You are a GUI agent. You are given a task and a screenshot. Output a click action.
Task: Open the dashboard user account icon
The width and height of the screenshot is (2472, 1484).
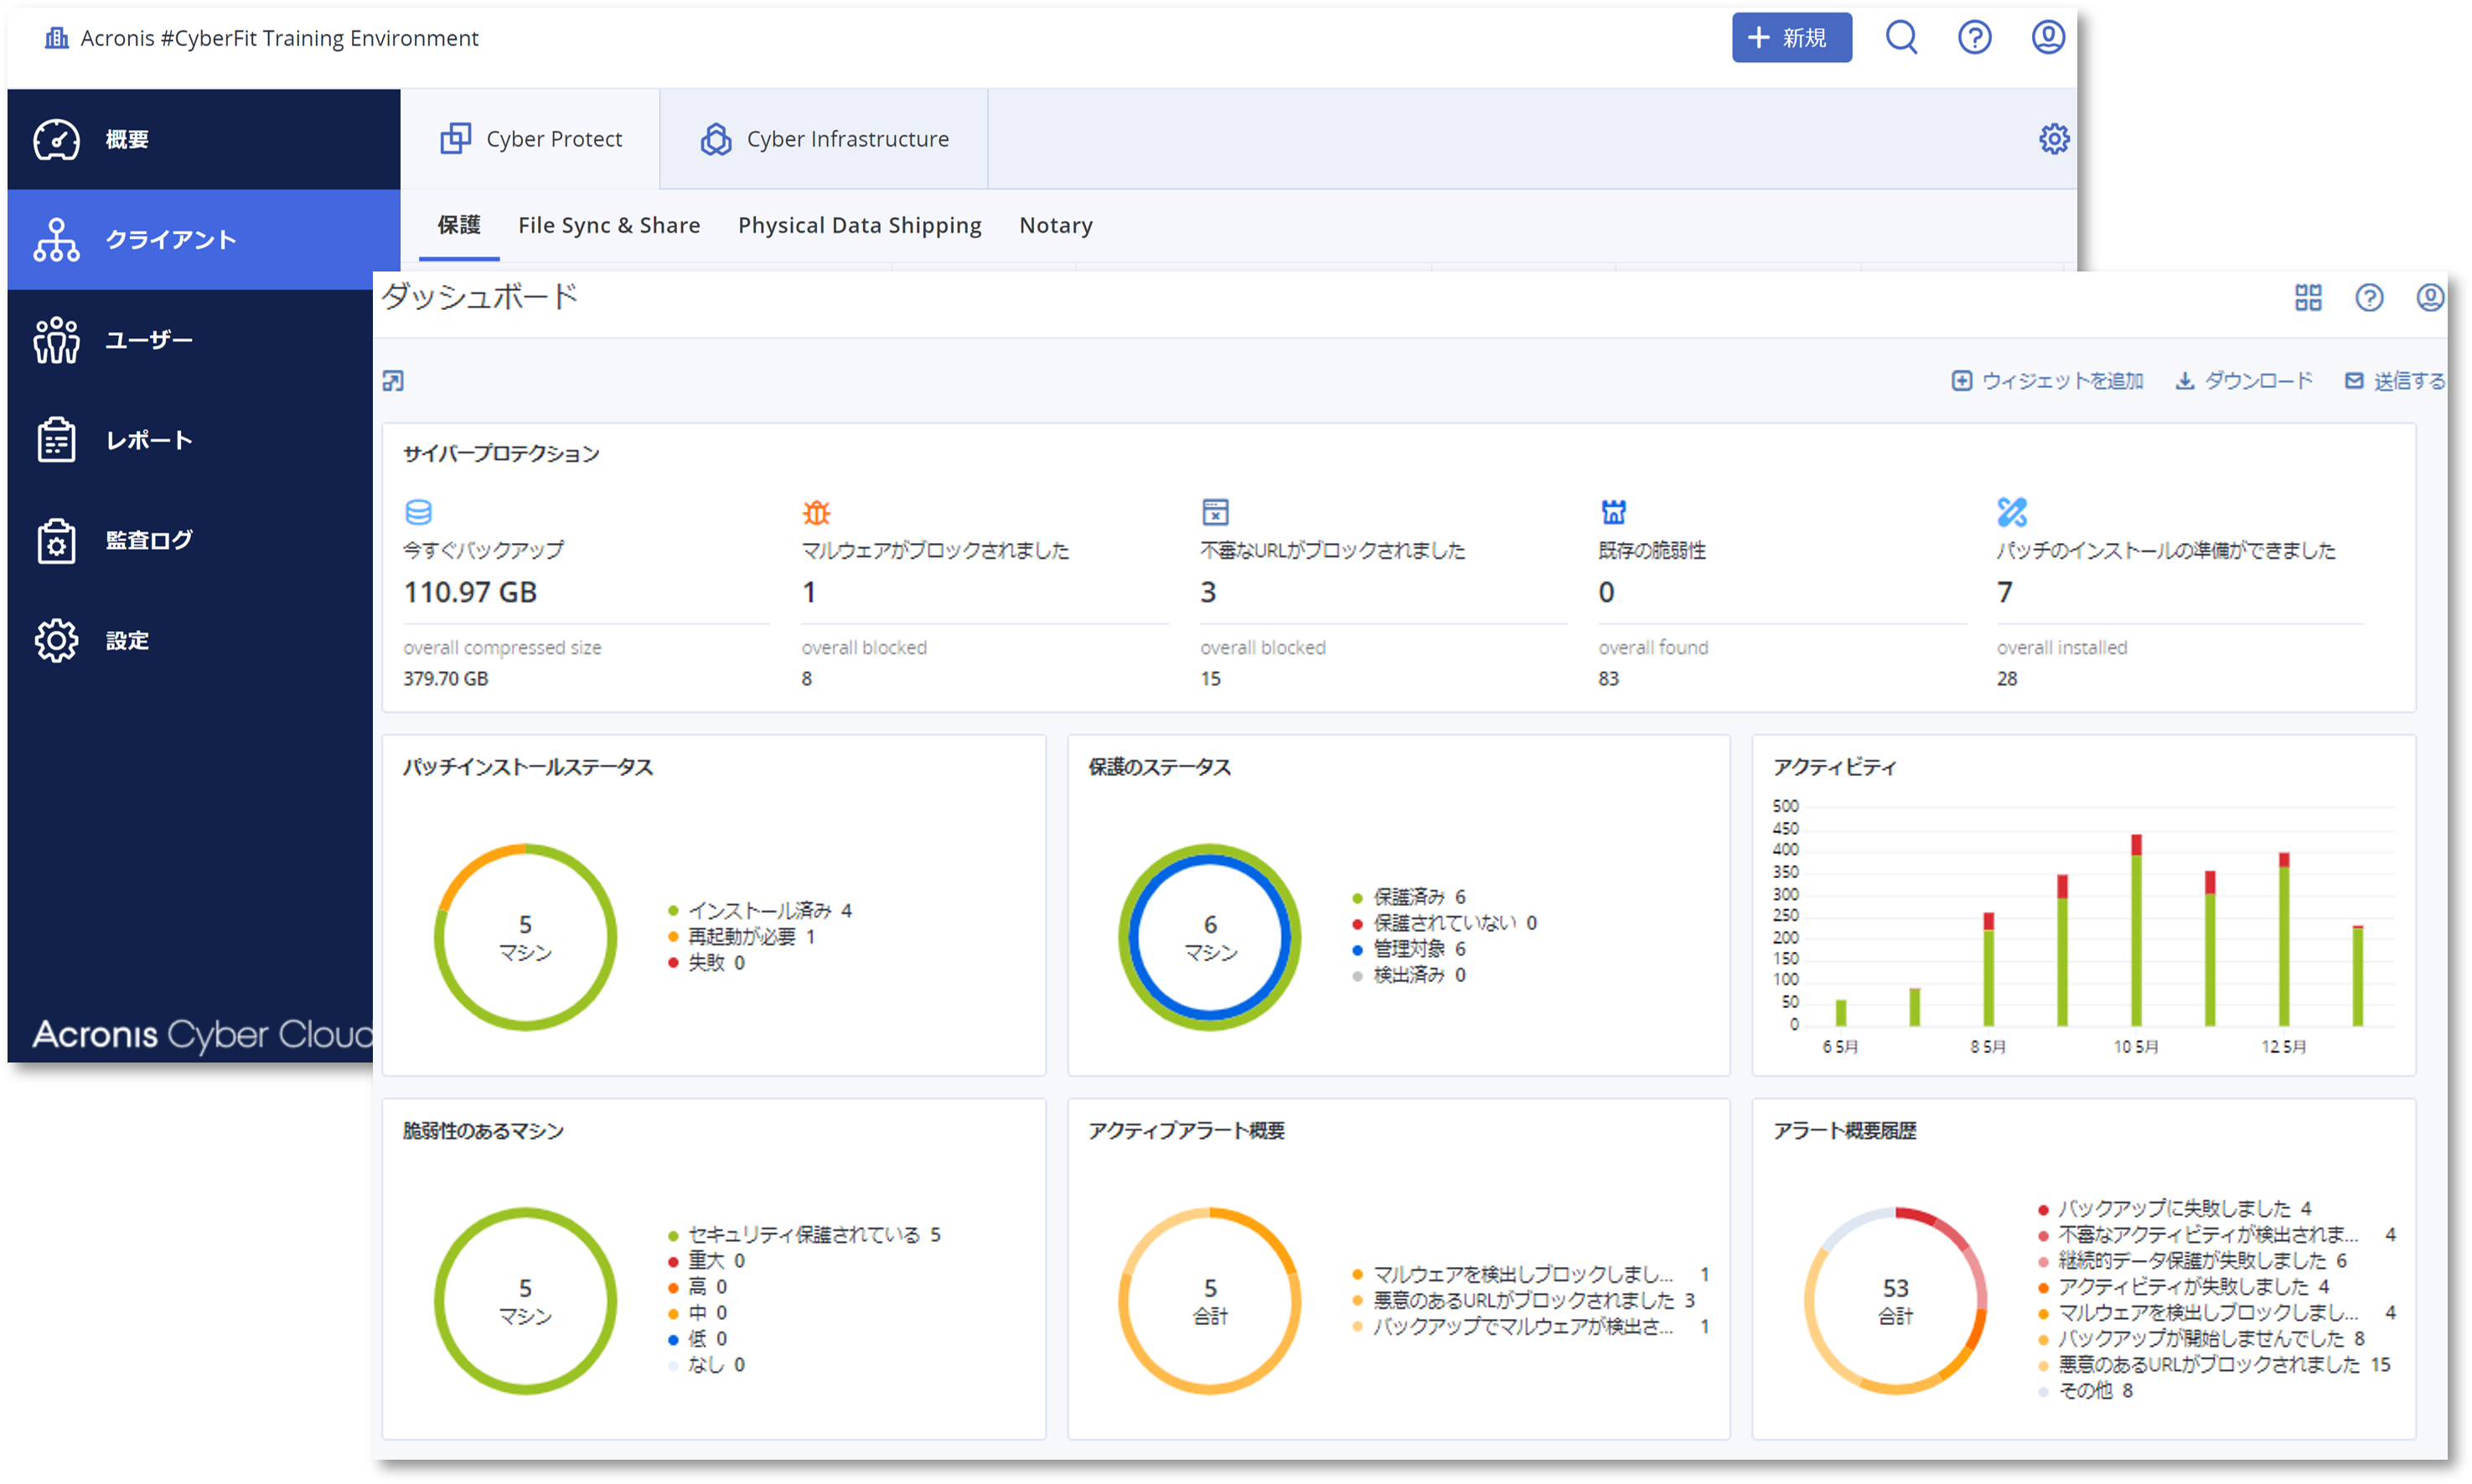click(x=2431, y=297)
